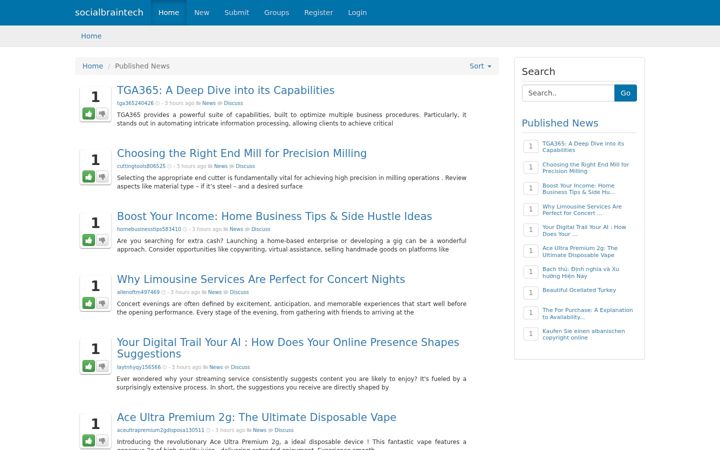Screen dimensions: 720x450
Task: Open Your Digital Trail Your AI article title
Action: point(288,348)
